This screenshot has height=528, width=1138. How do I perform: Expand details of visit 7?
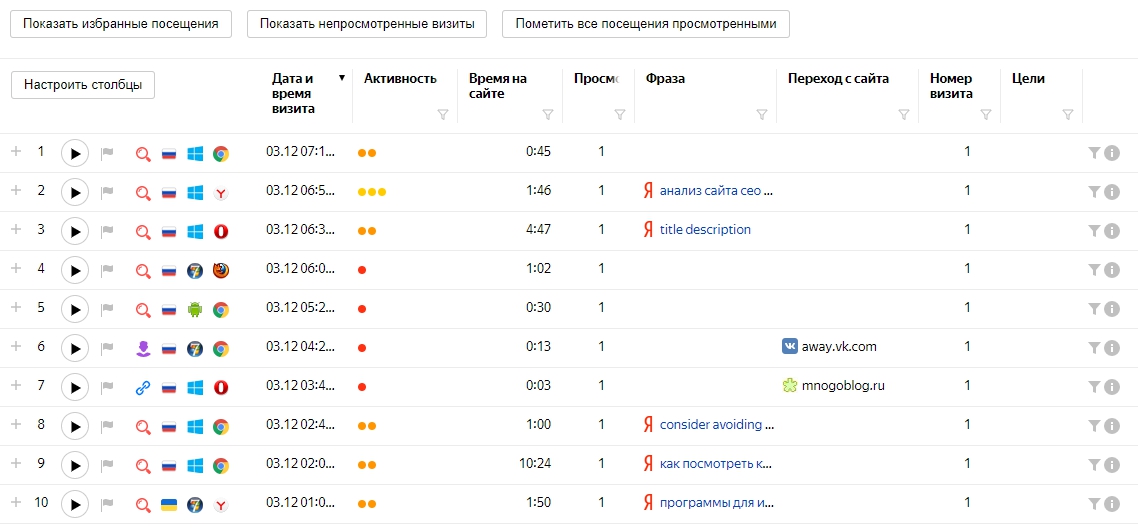pos(16,387)
